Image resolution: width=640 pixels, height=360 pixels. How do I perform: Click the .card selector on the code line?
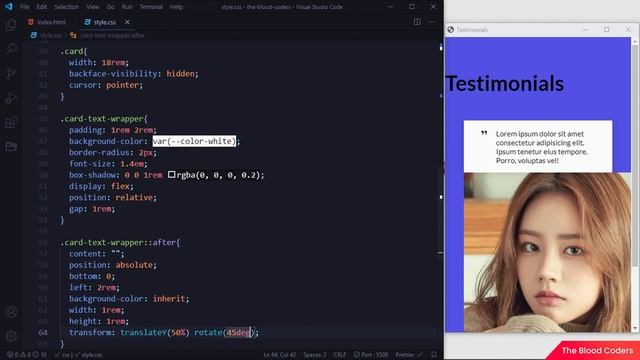[x=71, y=51]
